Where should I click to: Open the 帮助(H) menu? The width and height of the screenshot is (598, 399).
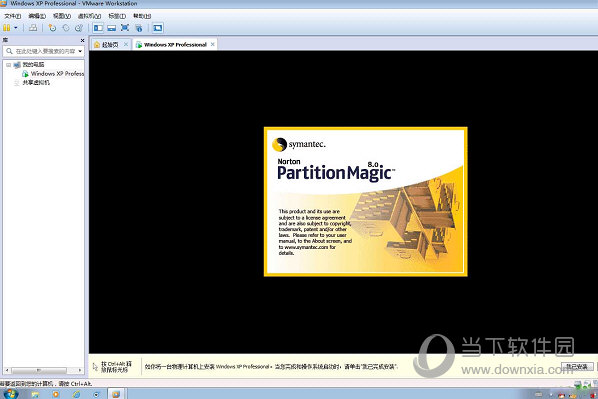click(x=142, y=16)
